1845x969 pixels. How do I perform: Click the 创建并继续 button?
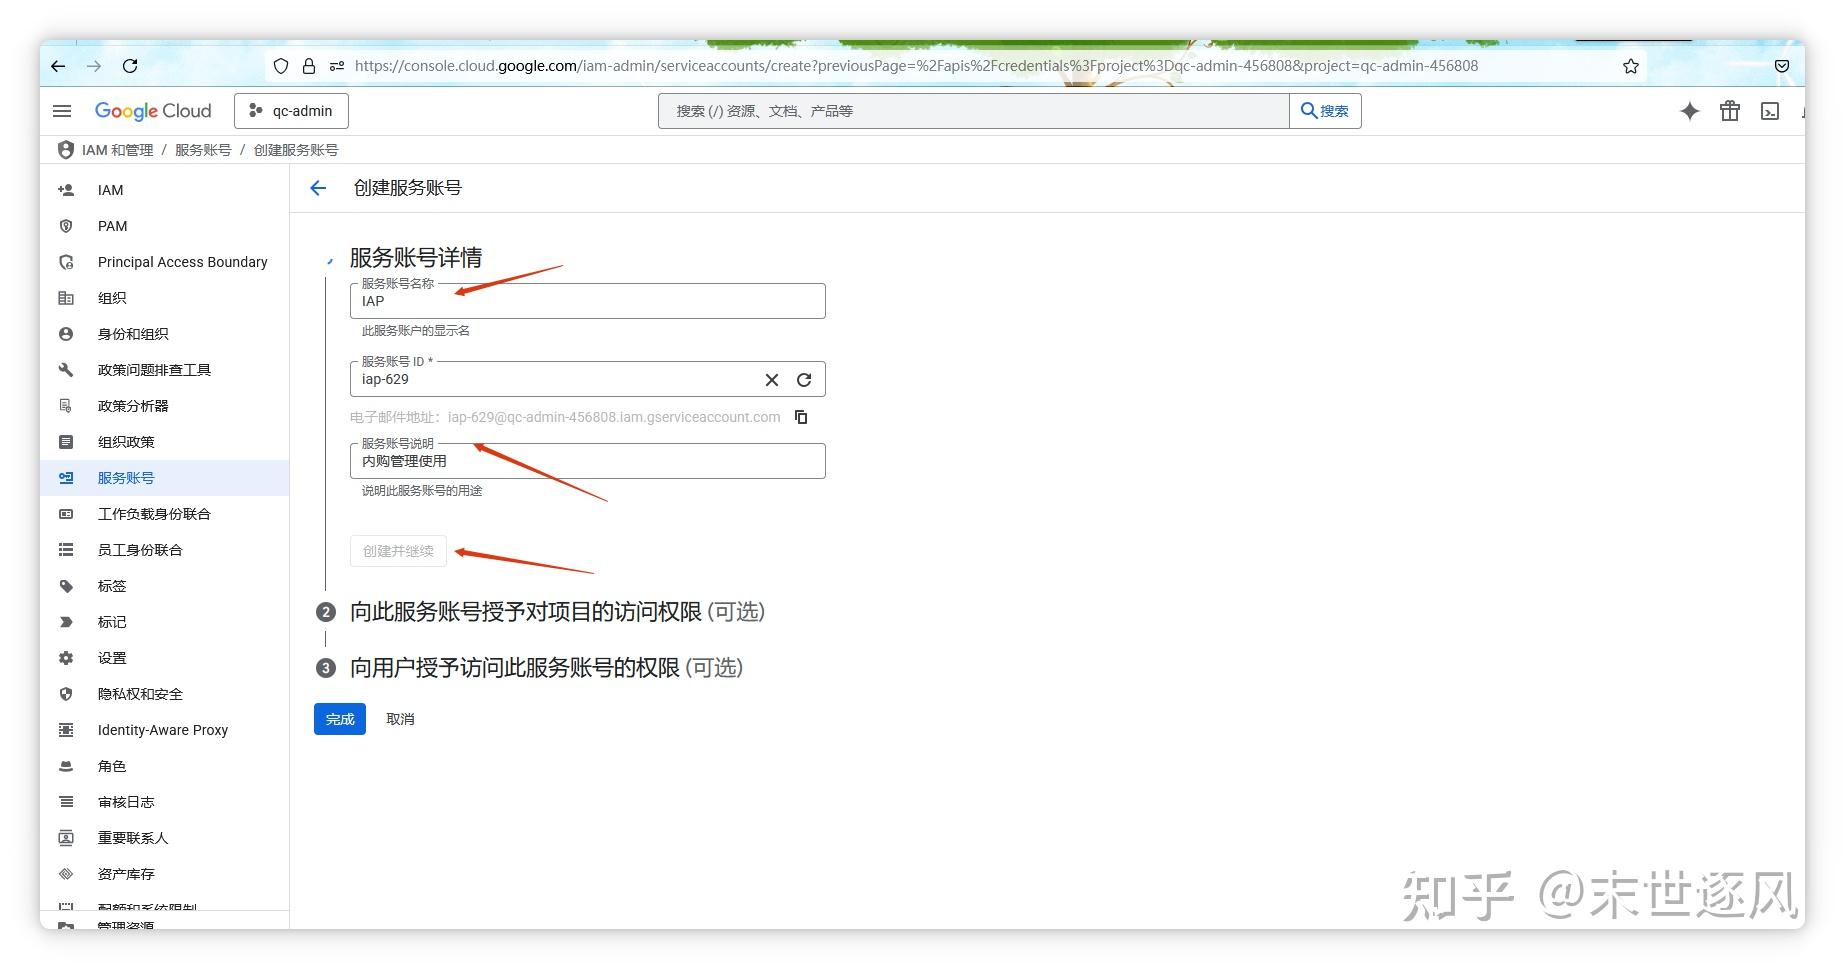coord(397,550)
